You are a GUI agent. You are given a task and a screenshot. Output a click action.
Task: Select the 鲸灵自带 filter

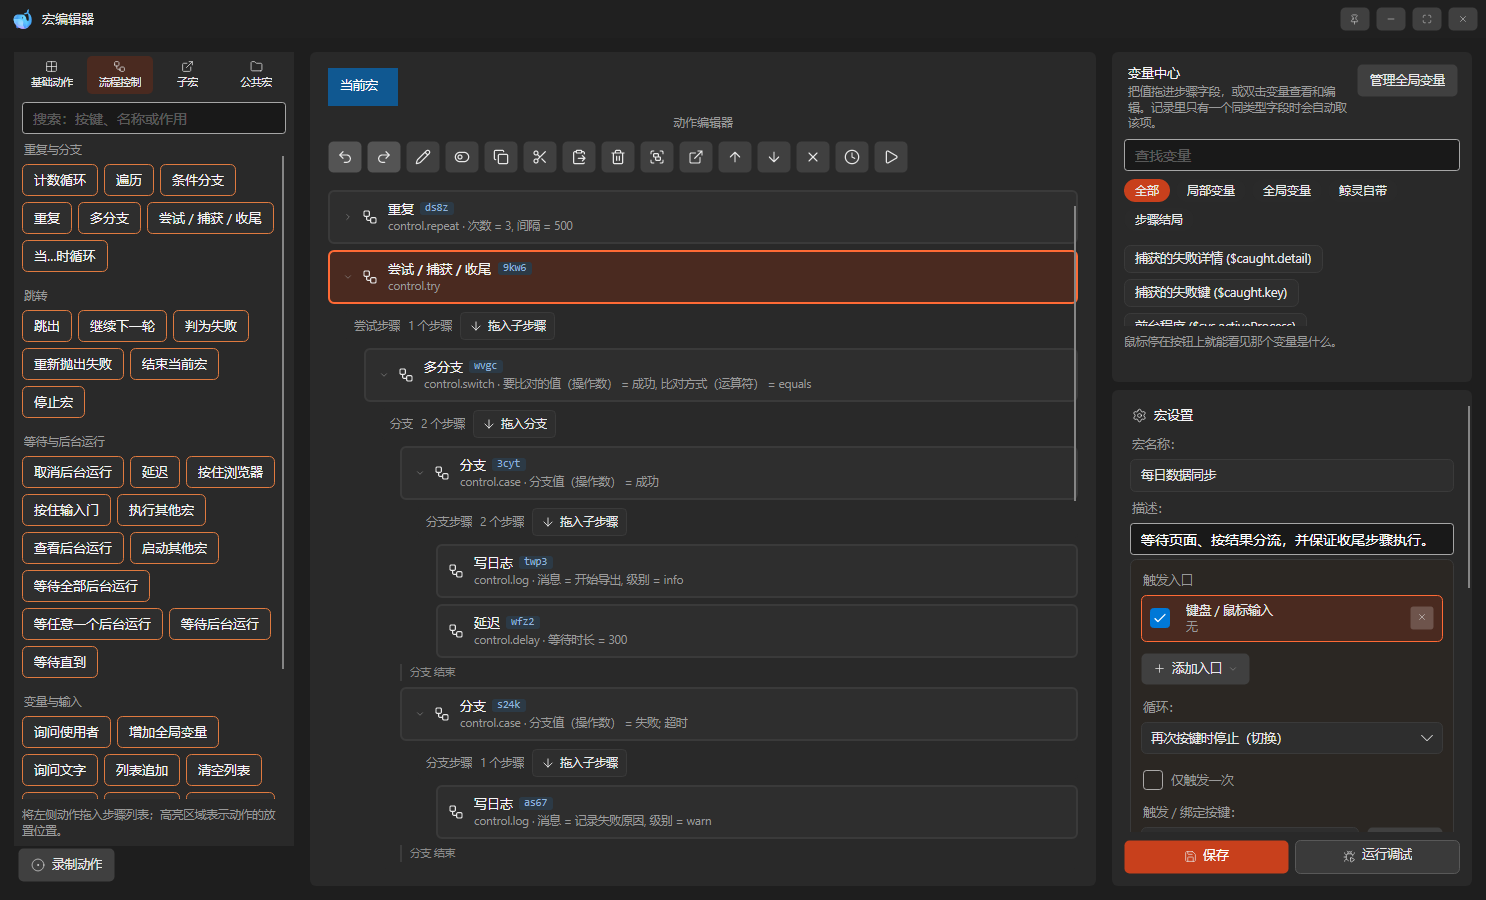(1363, 191)
